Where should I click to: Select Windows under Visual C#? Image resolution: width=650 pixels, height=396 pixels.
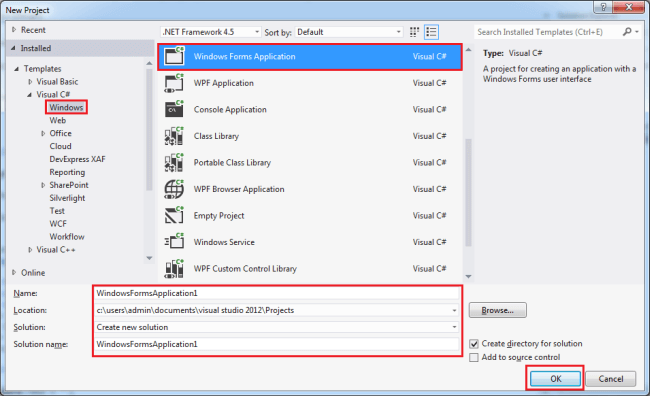(x=66, y=107)
